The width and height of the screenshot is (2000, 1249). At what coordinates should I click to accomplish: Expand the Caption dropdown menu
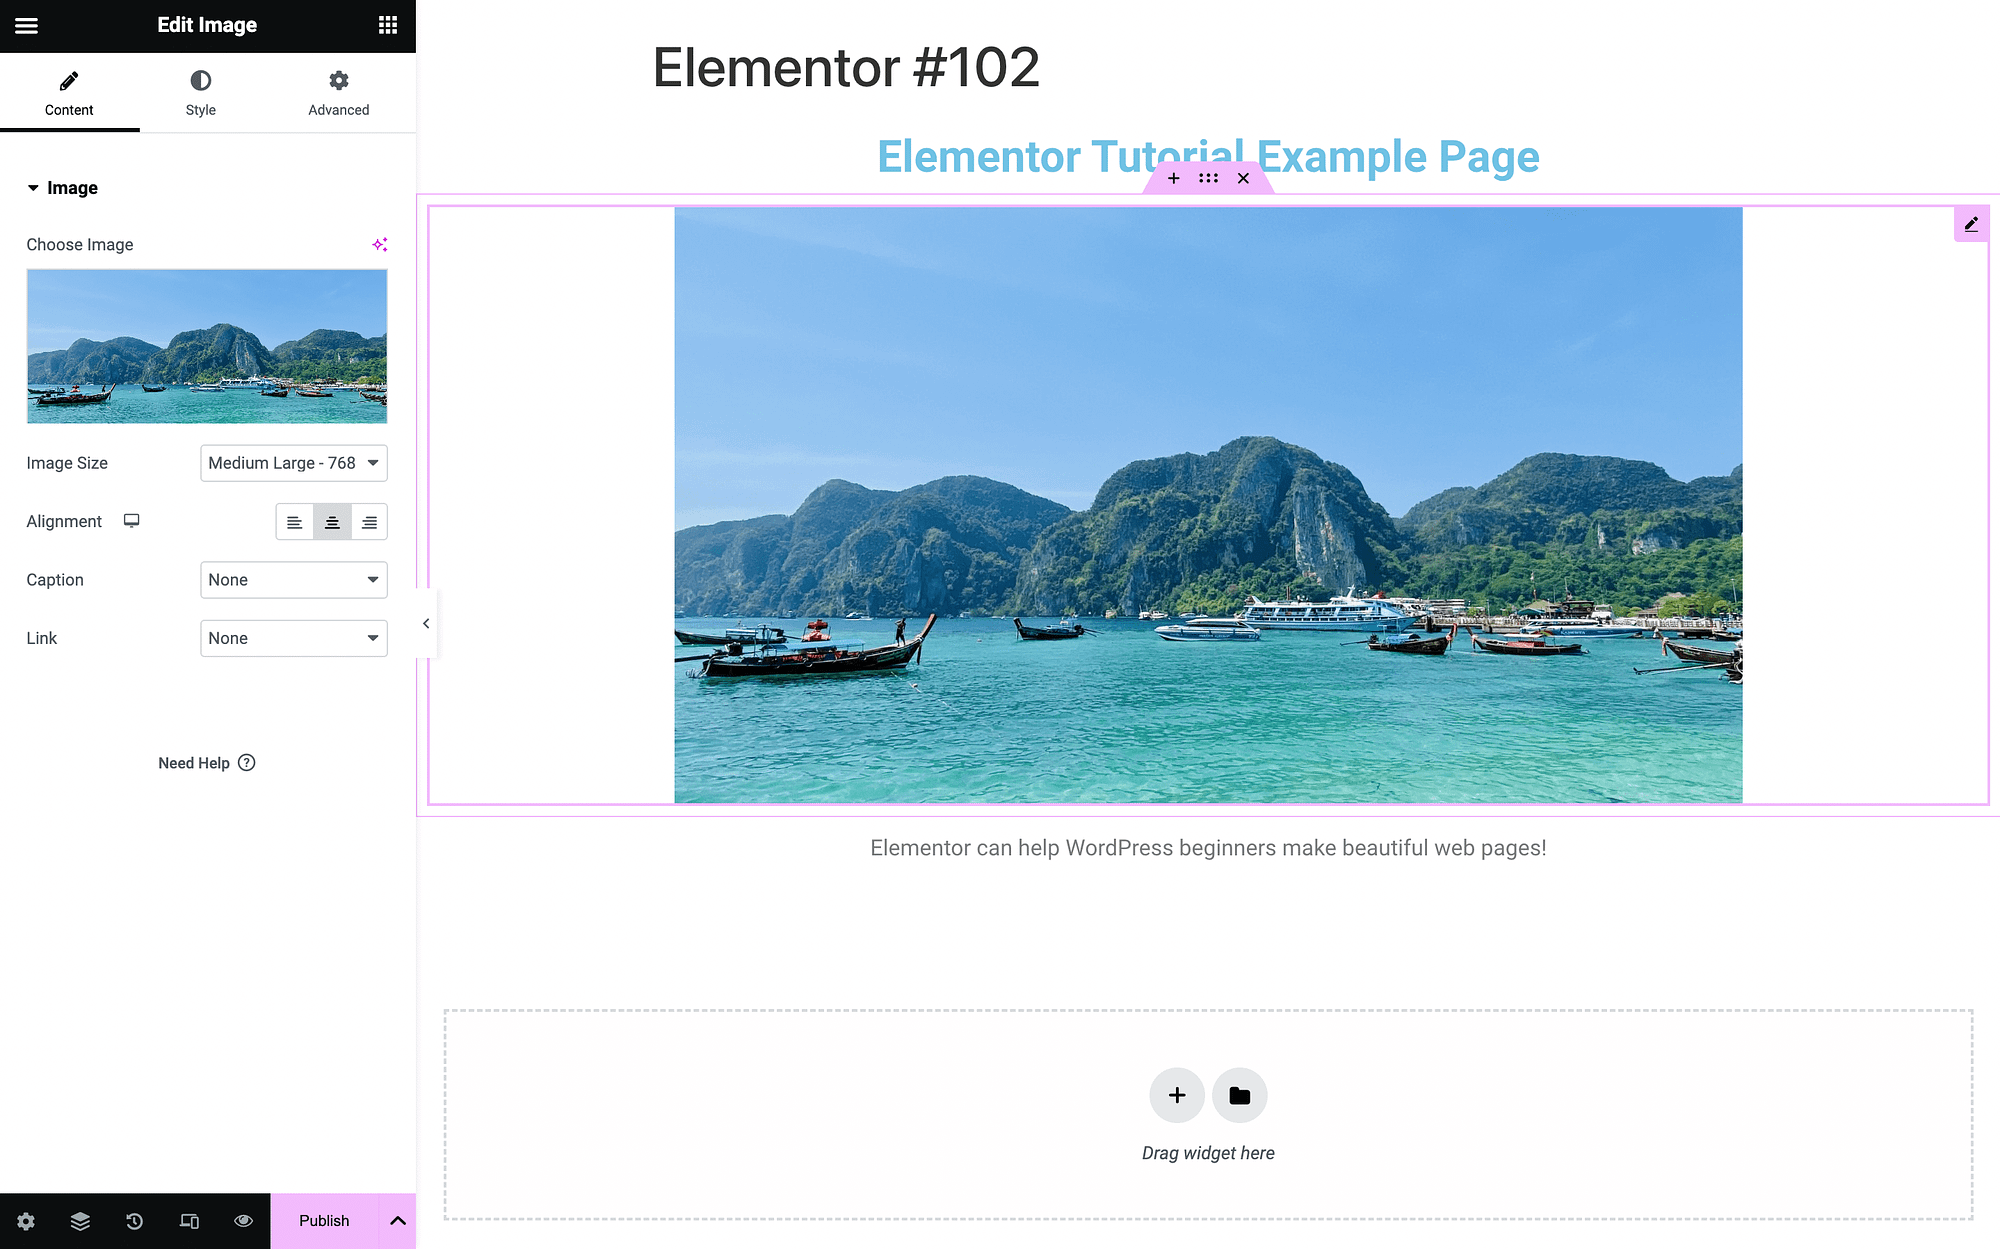click(294, 580)
